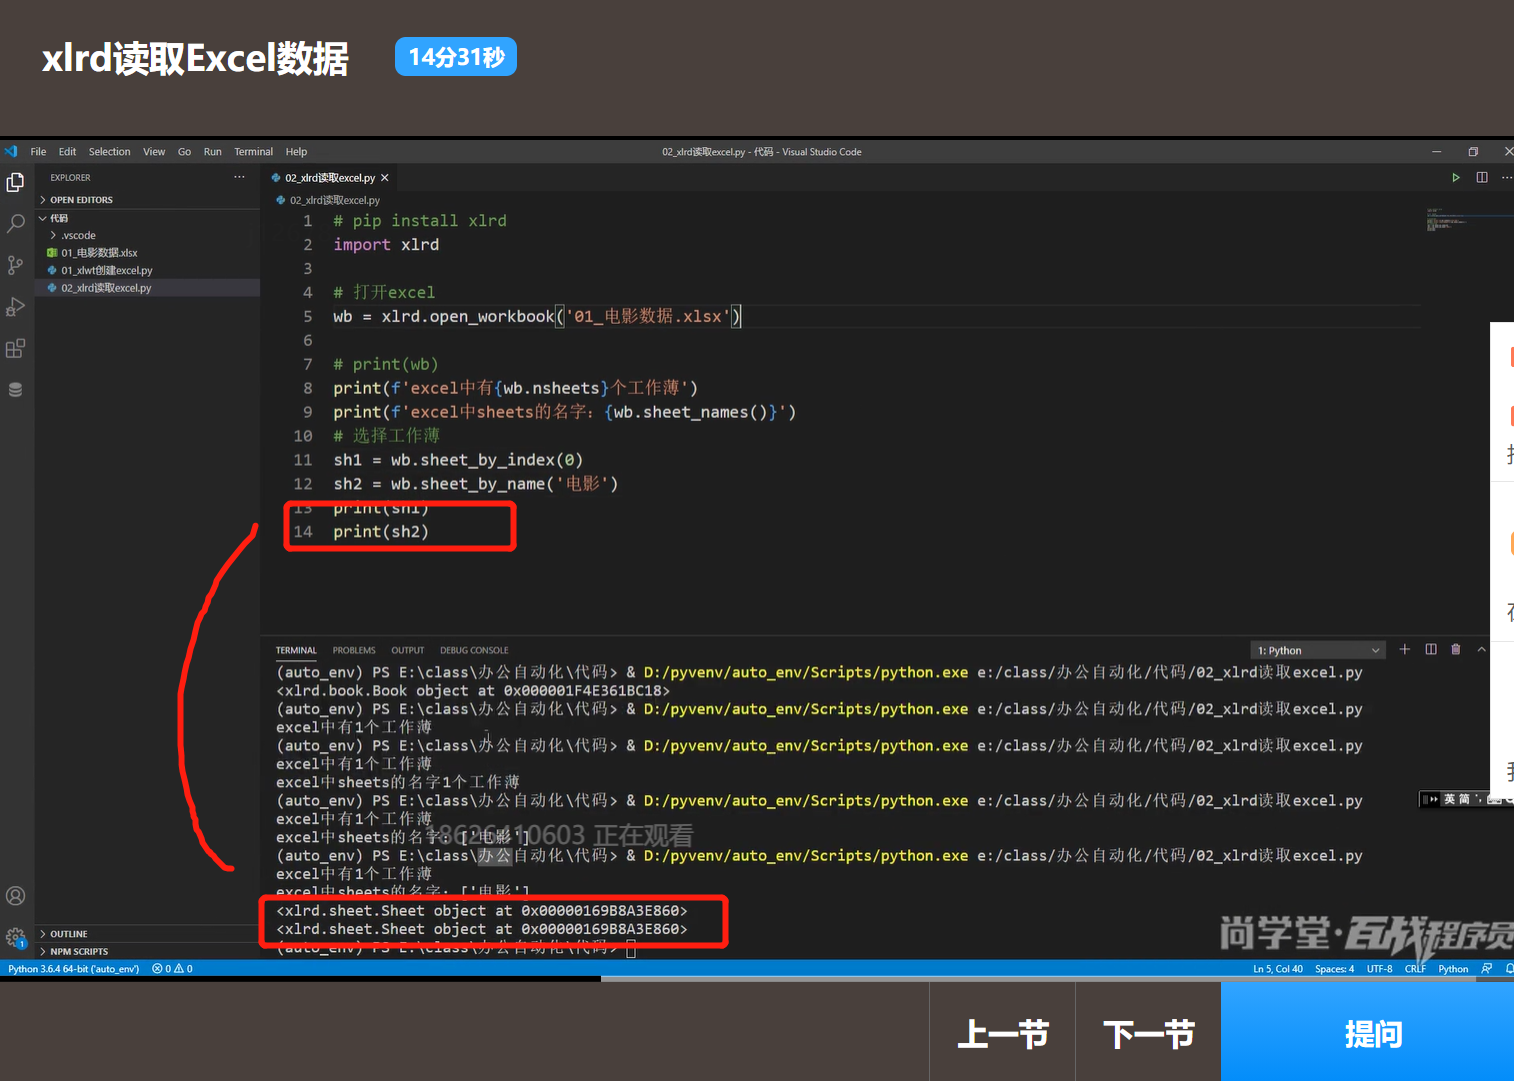
Task: Split the editor to the right
Action: (x=1482, y=177)
